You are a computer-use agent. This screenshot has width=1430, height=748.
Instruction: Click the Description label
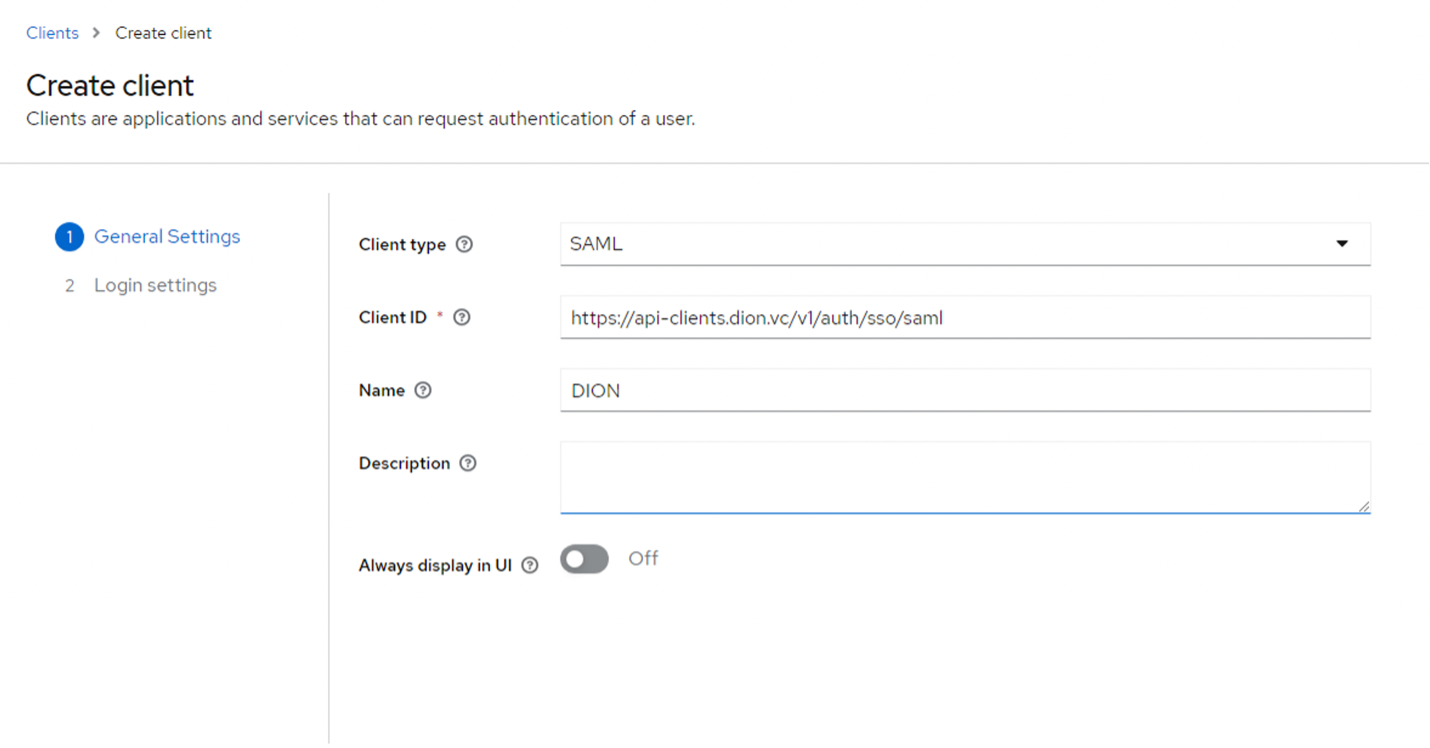coord(404,463)
